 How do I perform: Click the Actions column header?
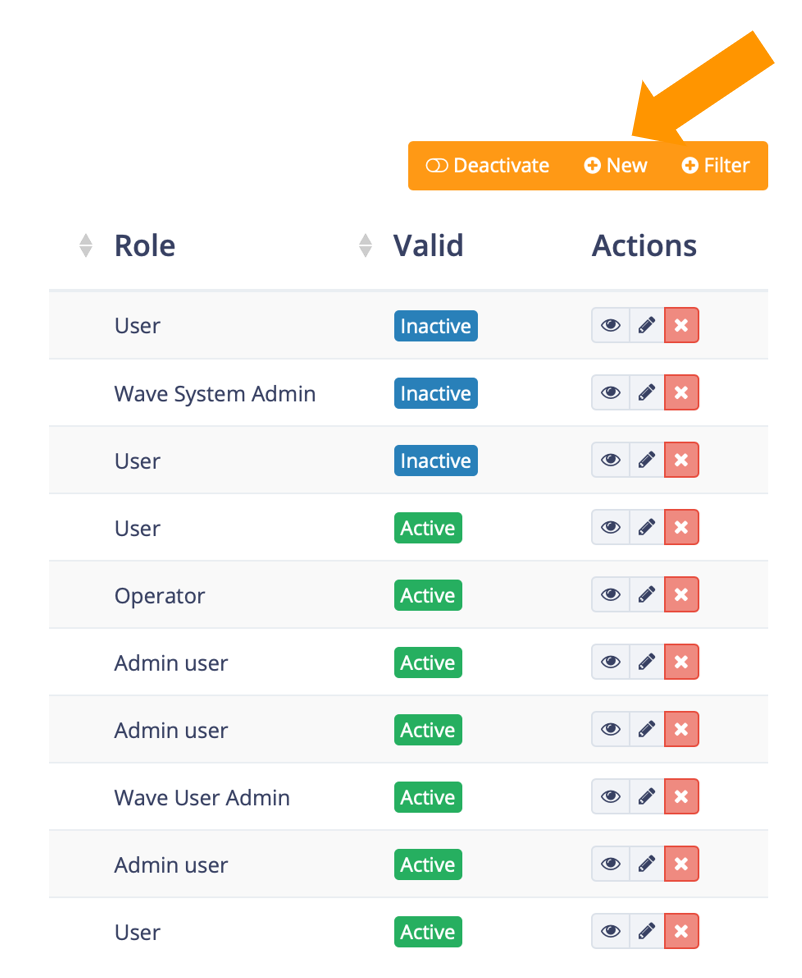pos(644,245)
